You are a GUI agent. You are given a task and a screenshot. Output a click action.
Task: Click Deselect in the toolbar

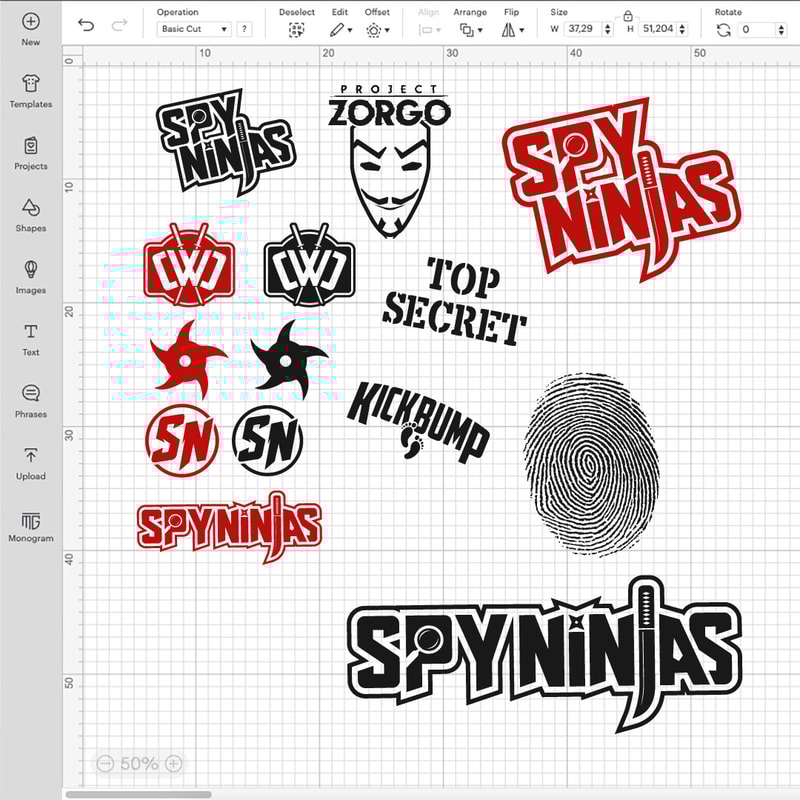(x=296, y=30)
